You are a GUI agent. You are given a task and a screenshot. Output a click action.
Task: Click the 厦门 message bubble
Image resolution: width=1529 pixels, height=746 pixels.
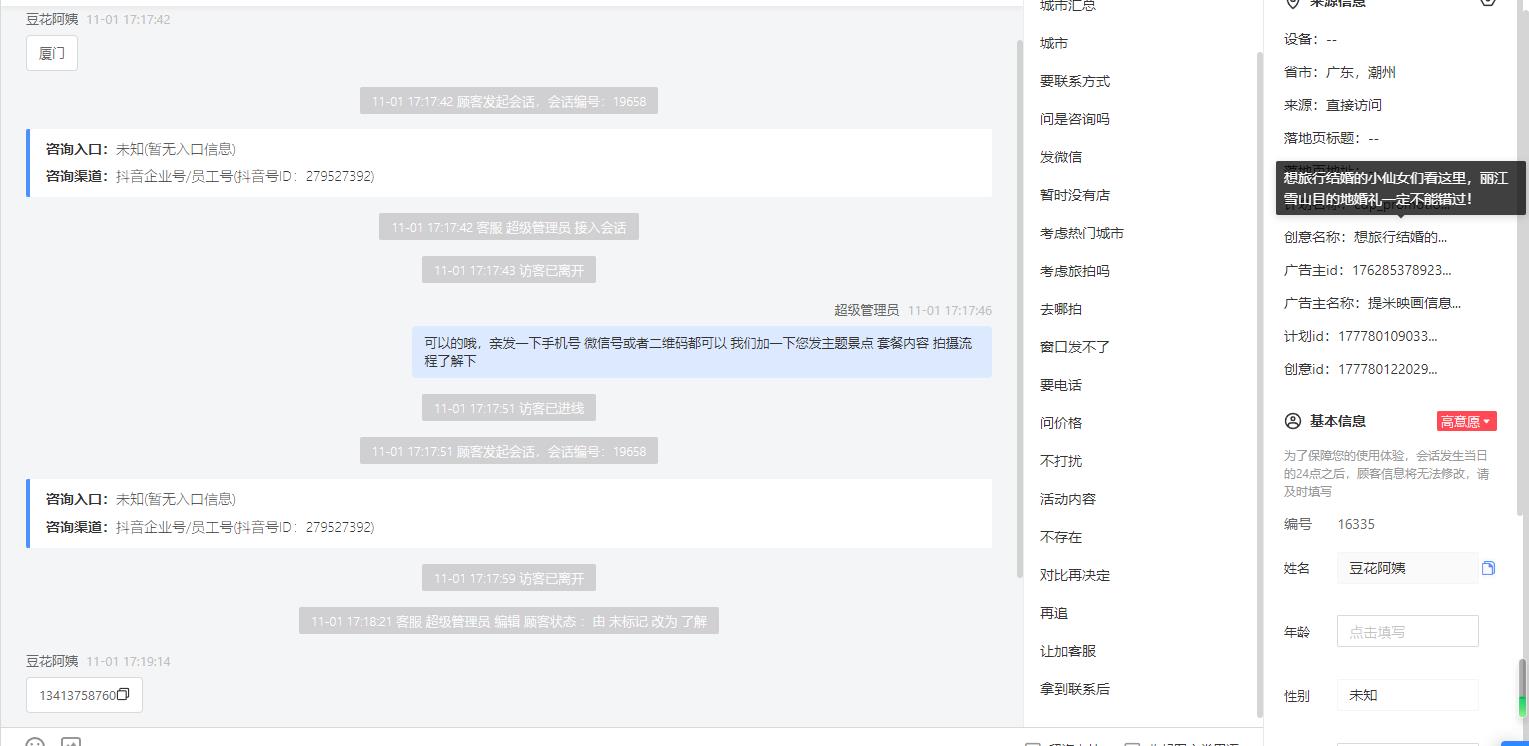52,54
